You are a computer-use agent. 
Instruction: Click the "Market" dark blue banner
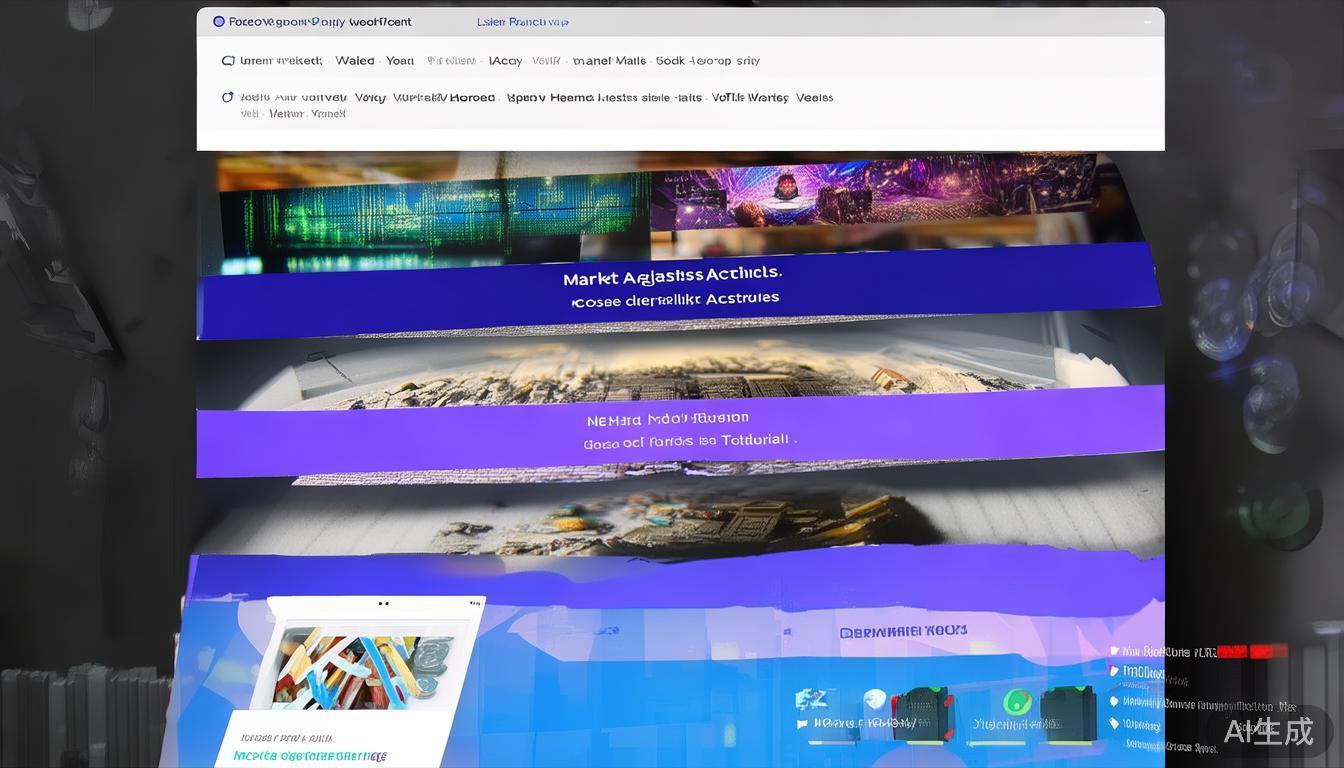672,287
